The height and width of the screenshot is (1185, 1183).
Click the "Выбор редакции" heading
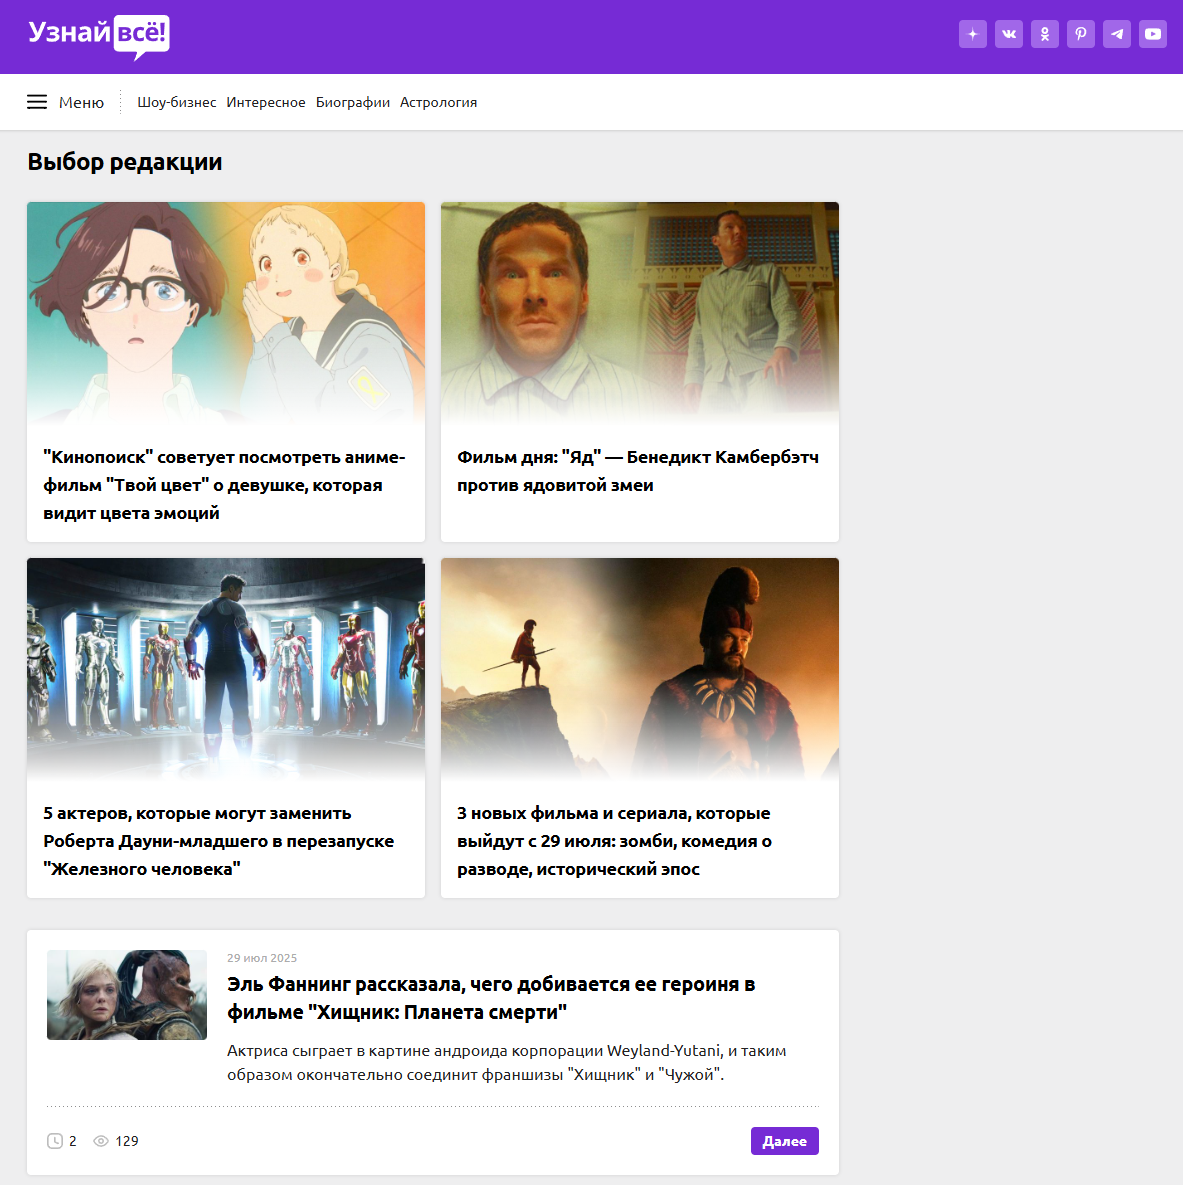pos(125,162)
